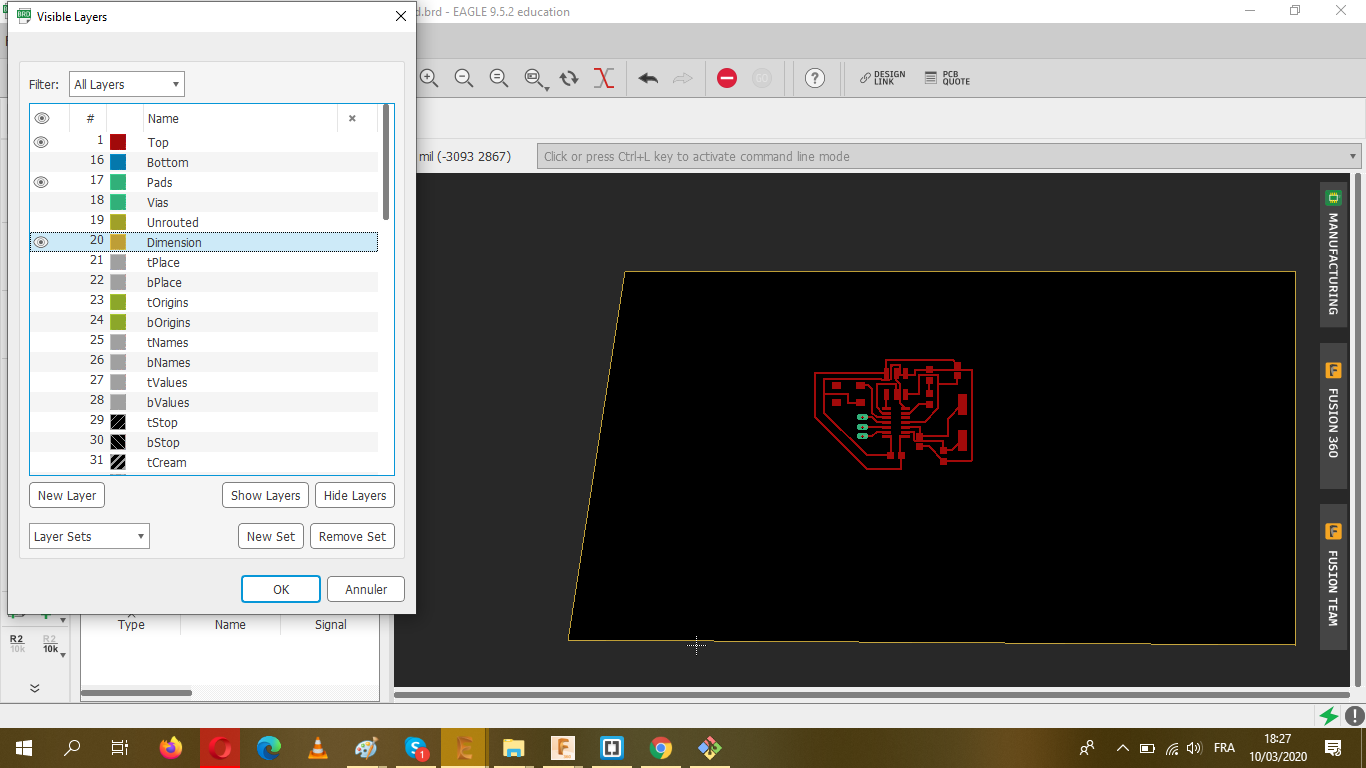Click the Show Layers button
The width and height of the screenshot is (1366, 768).
265,495
